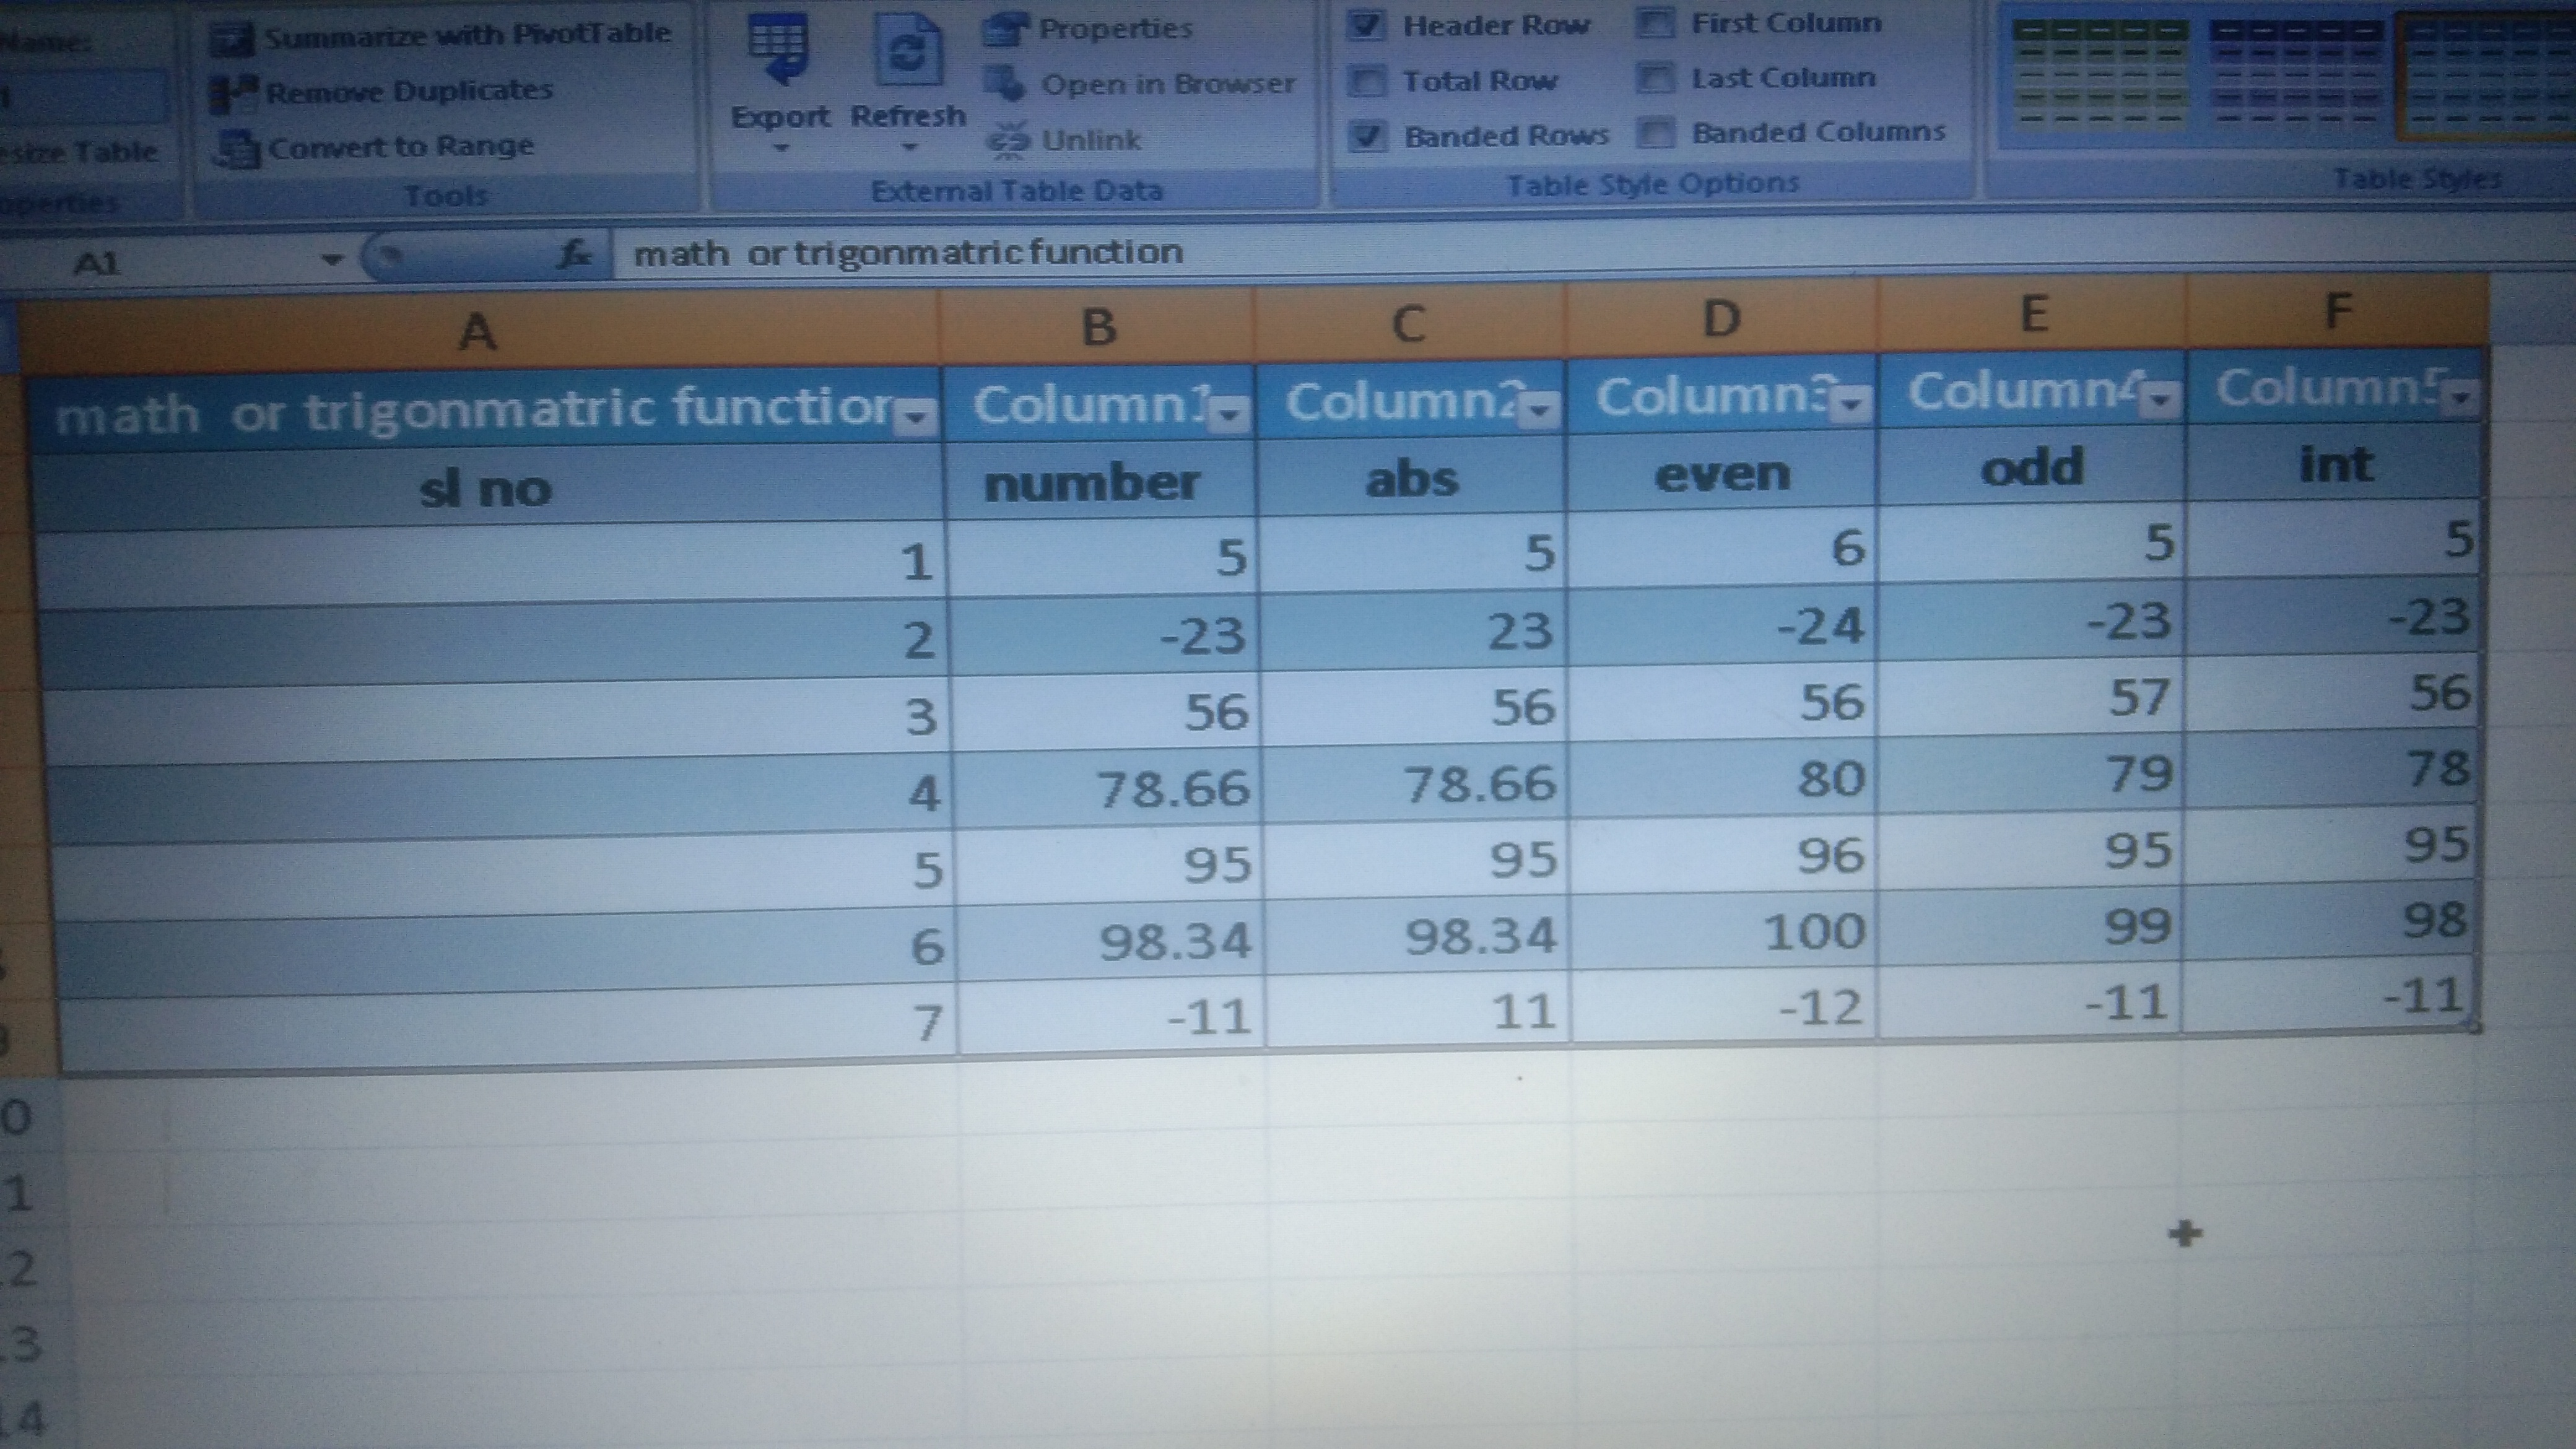Viewport: 2576px width, 1449px height.
Task: Click the insert function fx button
Action: (573, 255)
